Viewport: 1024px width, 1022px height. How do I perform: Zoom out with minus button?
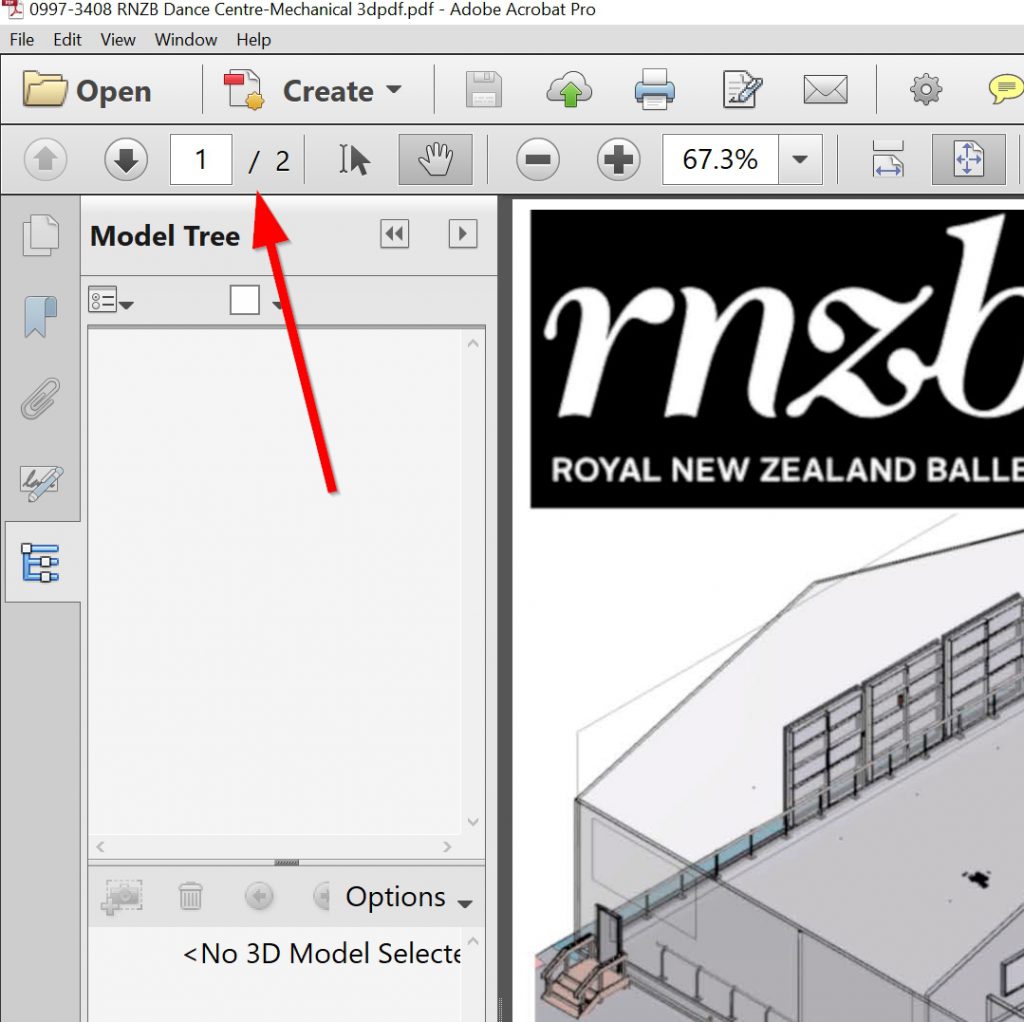[x=538, y=160]
